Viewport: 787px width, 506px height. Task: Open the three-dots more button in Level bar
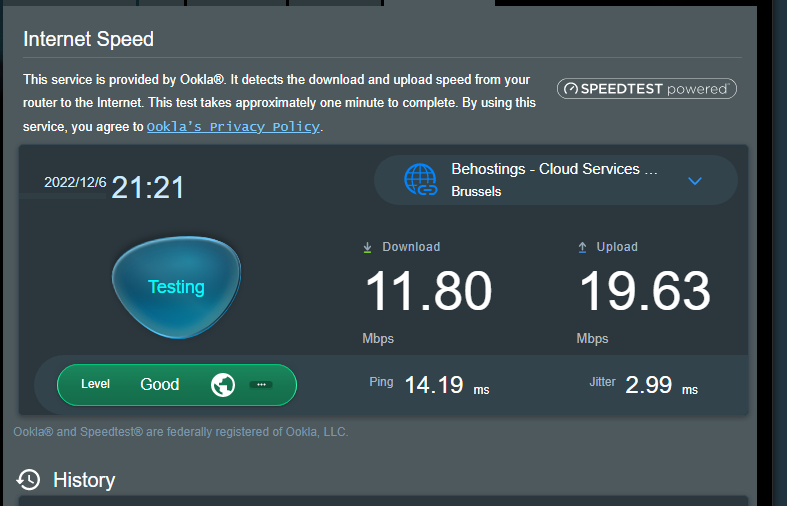point(260,385)
